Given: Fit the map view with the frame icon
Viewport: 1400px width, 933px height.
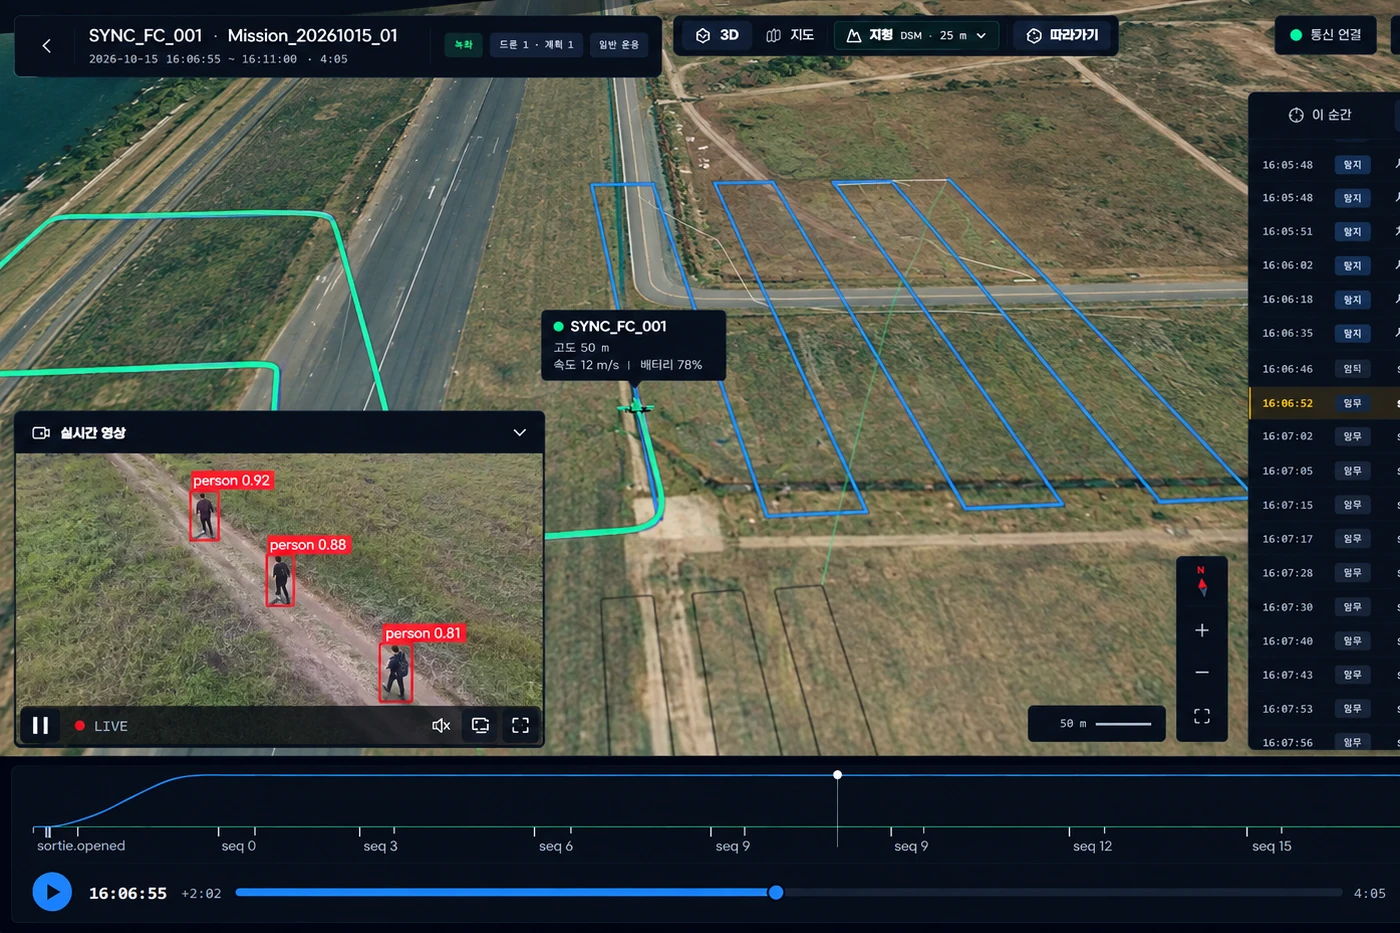Looking at the screenshot, I should coord(1202,716).
